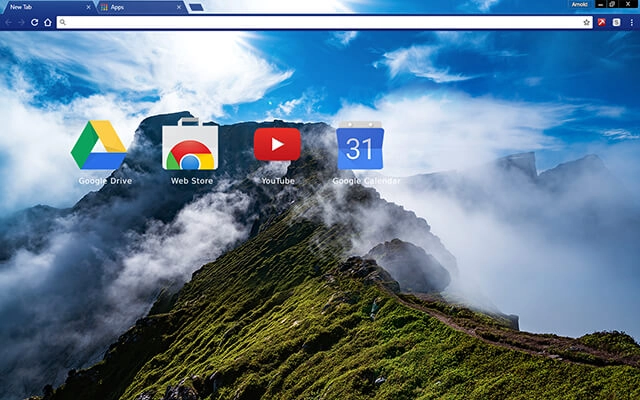
Task: Go forward to the next page
Action: click(x=21, y=22)
